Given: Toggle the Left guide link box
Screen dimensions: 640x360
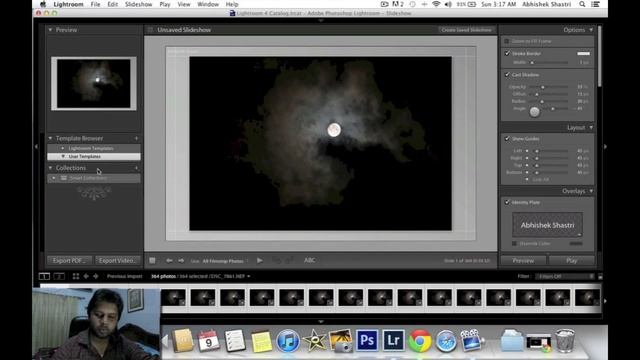Looking at the screenshot, I should (527, 151).
